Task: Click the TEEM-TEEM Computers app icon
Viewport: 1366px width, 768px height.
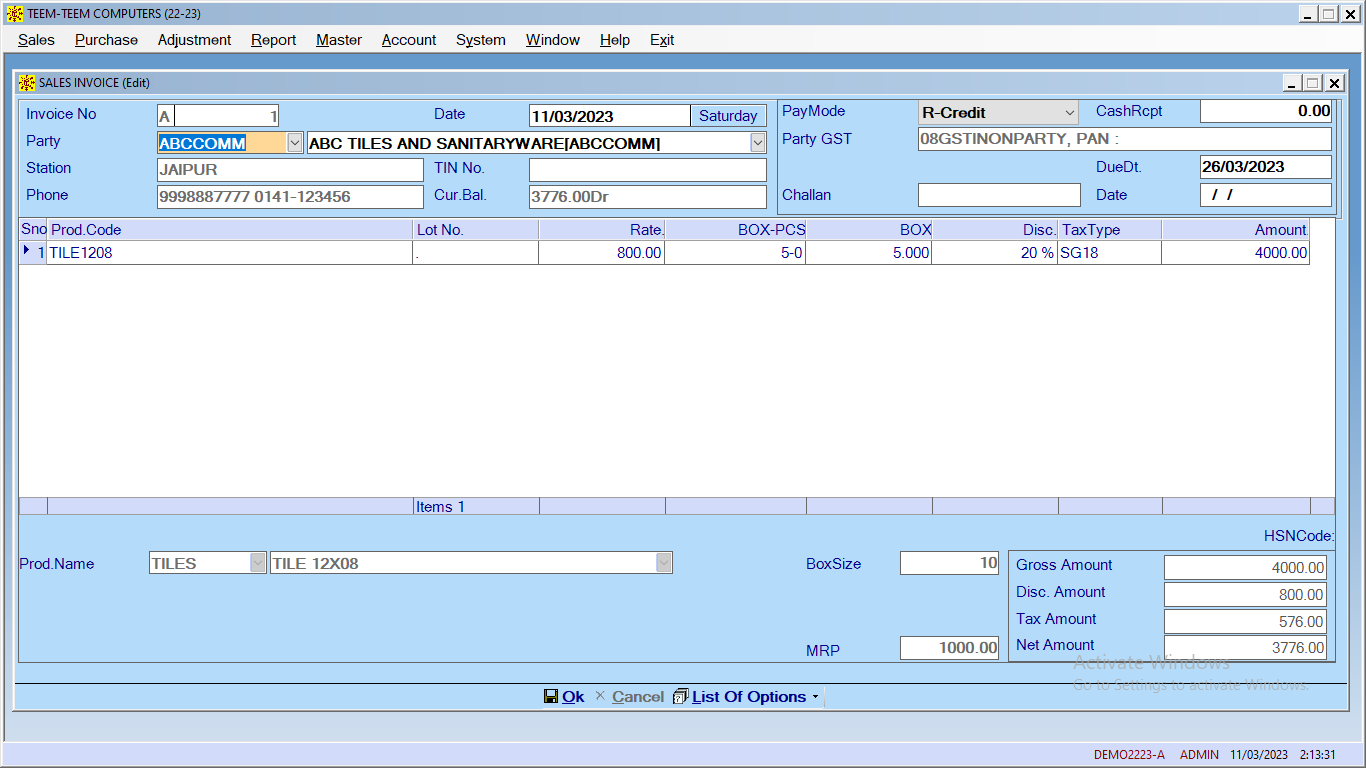Action: pyautogui.click(x=15, y=13)
